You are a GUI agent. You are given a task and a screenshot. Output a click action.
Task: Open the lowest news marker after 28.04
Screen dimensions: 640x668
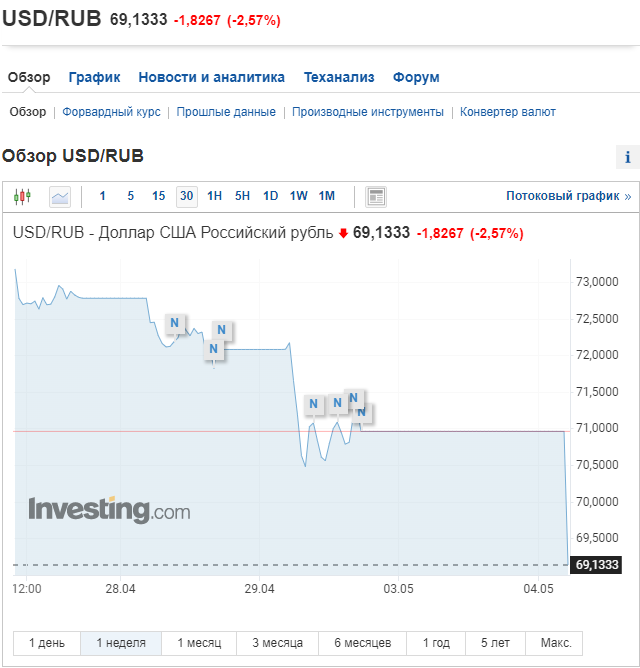213,349
